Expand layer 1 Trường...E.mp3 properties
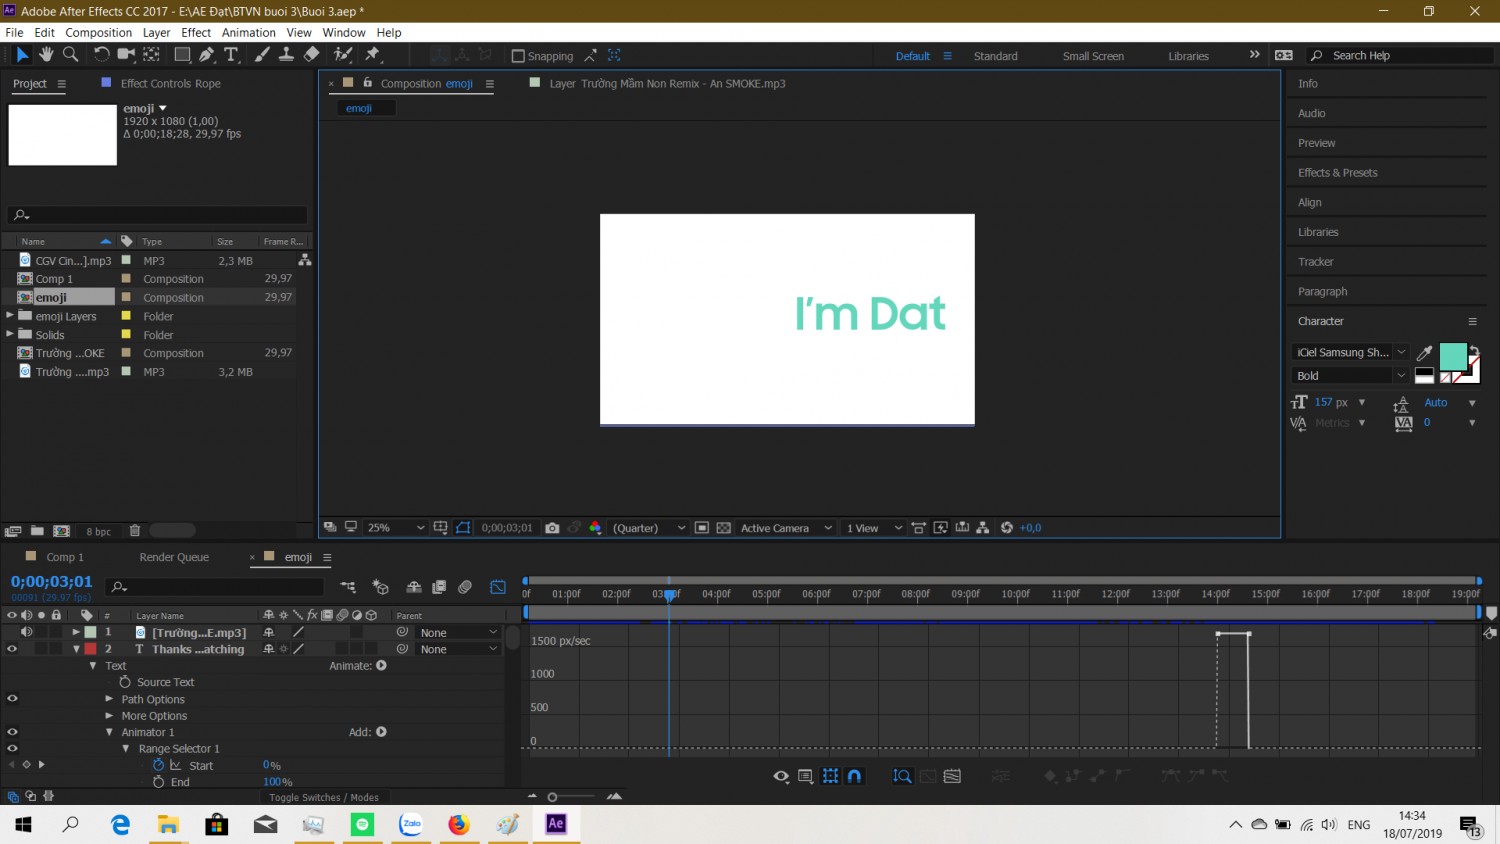Image resolution: width=1500 pixels, height=844 pixels. point(76,632)
